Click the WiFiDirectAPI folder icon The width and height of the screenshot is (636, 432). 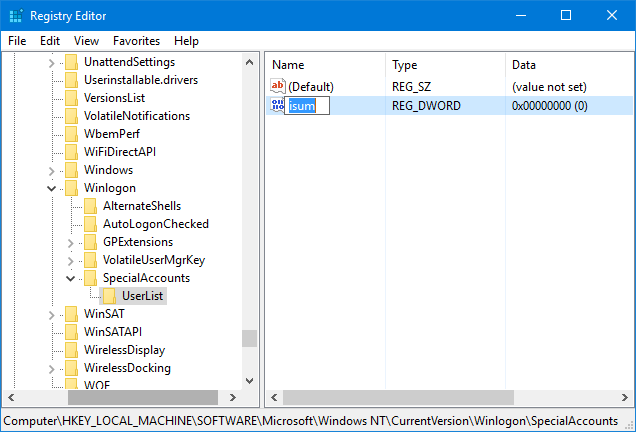point(72,152)
